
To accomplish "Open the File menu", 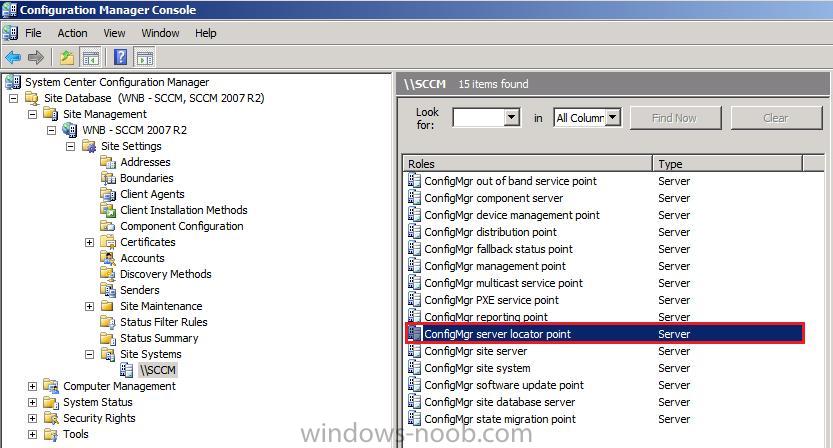I will pyautogui.click(x=33, y=33).
